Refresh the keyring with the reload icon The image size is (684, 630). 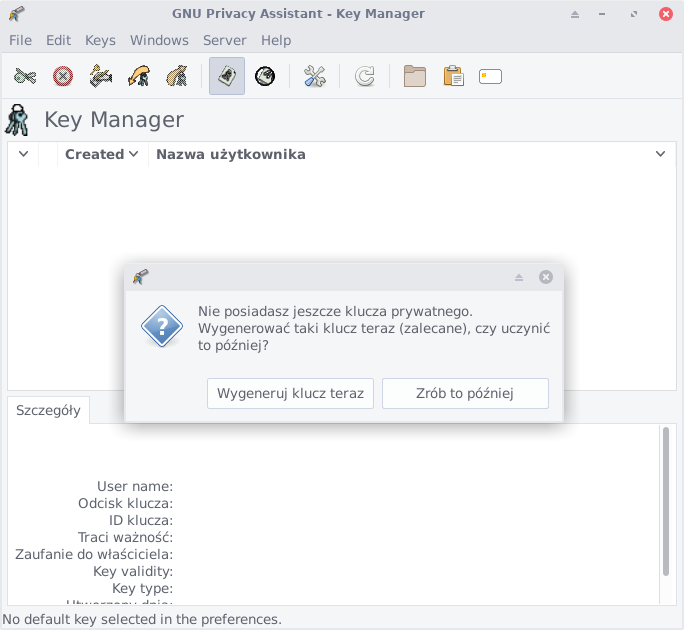(x=365, y=76)
